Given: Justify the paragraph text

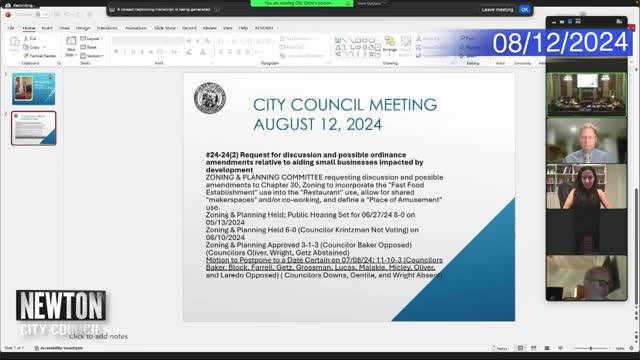Looking at the screenshot, I should 248,52.
